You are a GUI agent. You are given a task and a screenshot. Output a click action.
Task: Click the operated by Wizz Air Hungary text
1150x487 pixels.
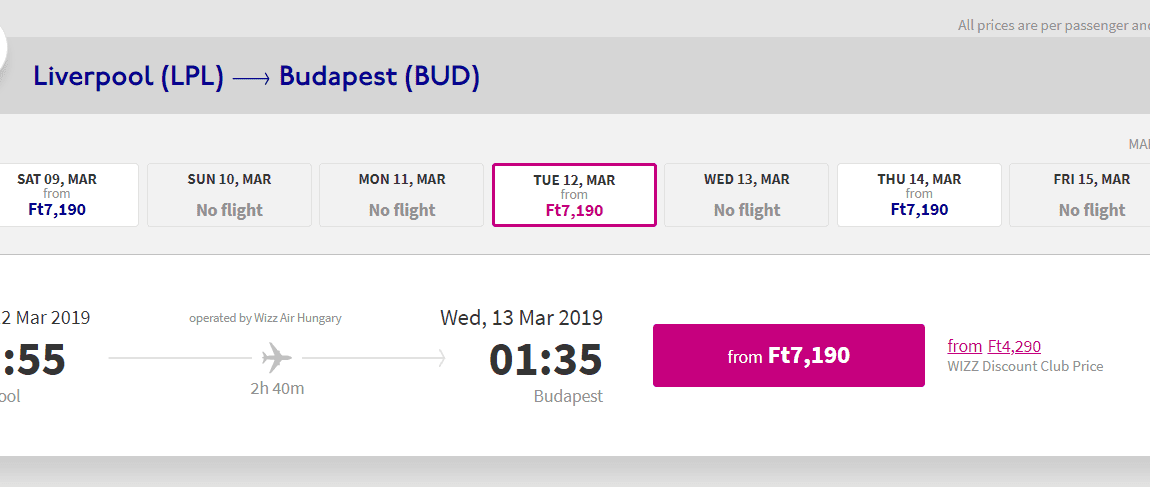[x=265, y=318]
